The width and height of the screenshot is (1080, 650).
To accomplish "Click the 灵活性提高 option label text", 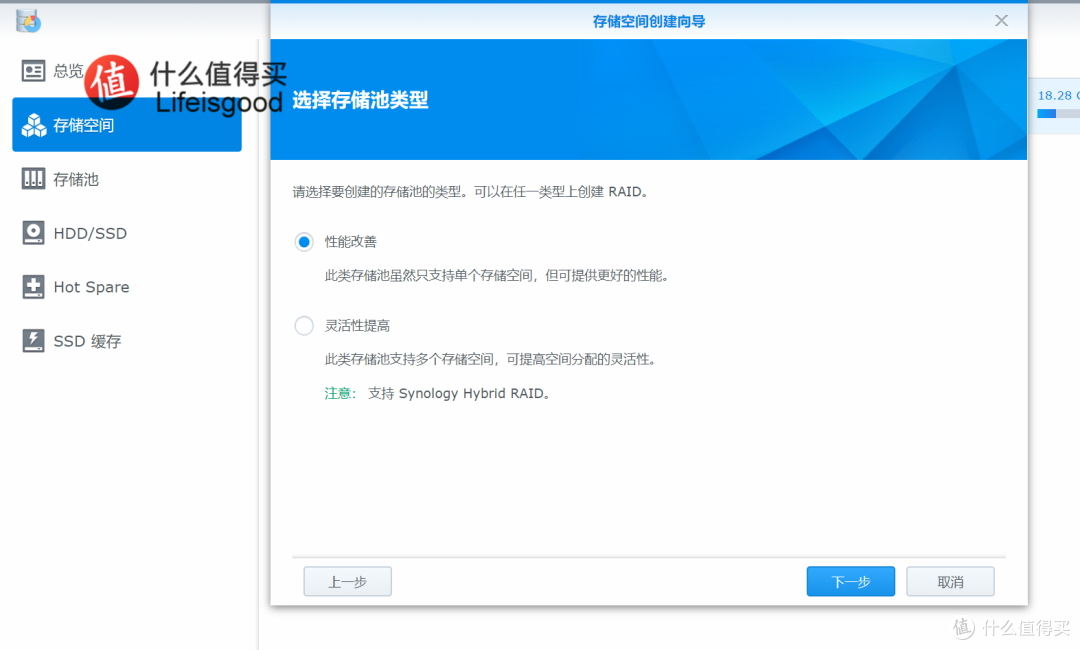I will coord(357,325).
